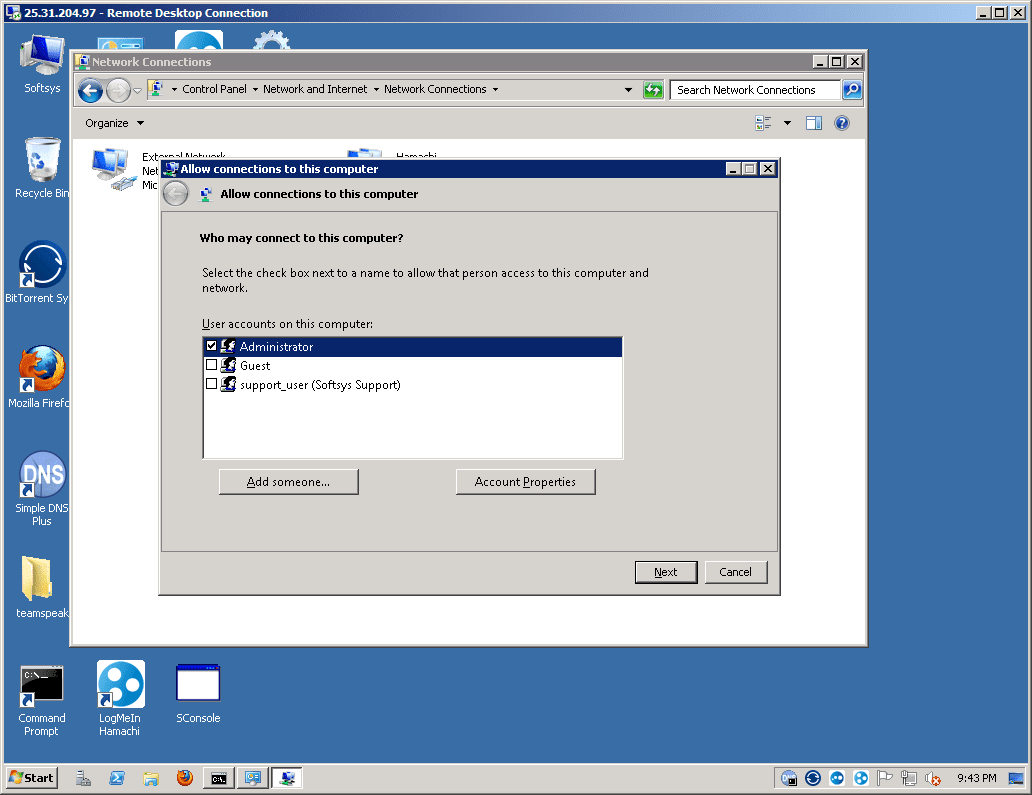
Task: Open the views options dropdown arrow
Action: click(787, 123)
